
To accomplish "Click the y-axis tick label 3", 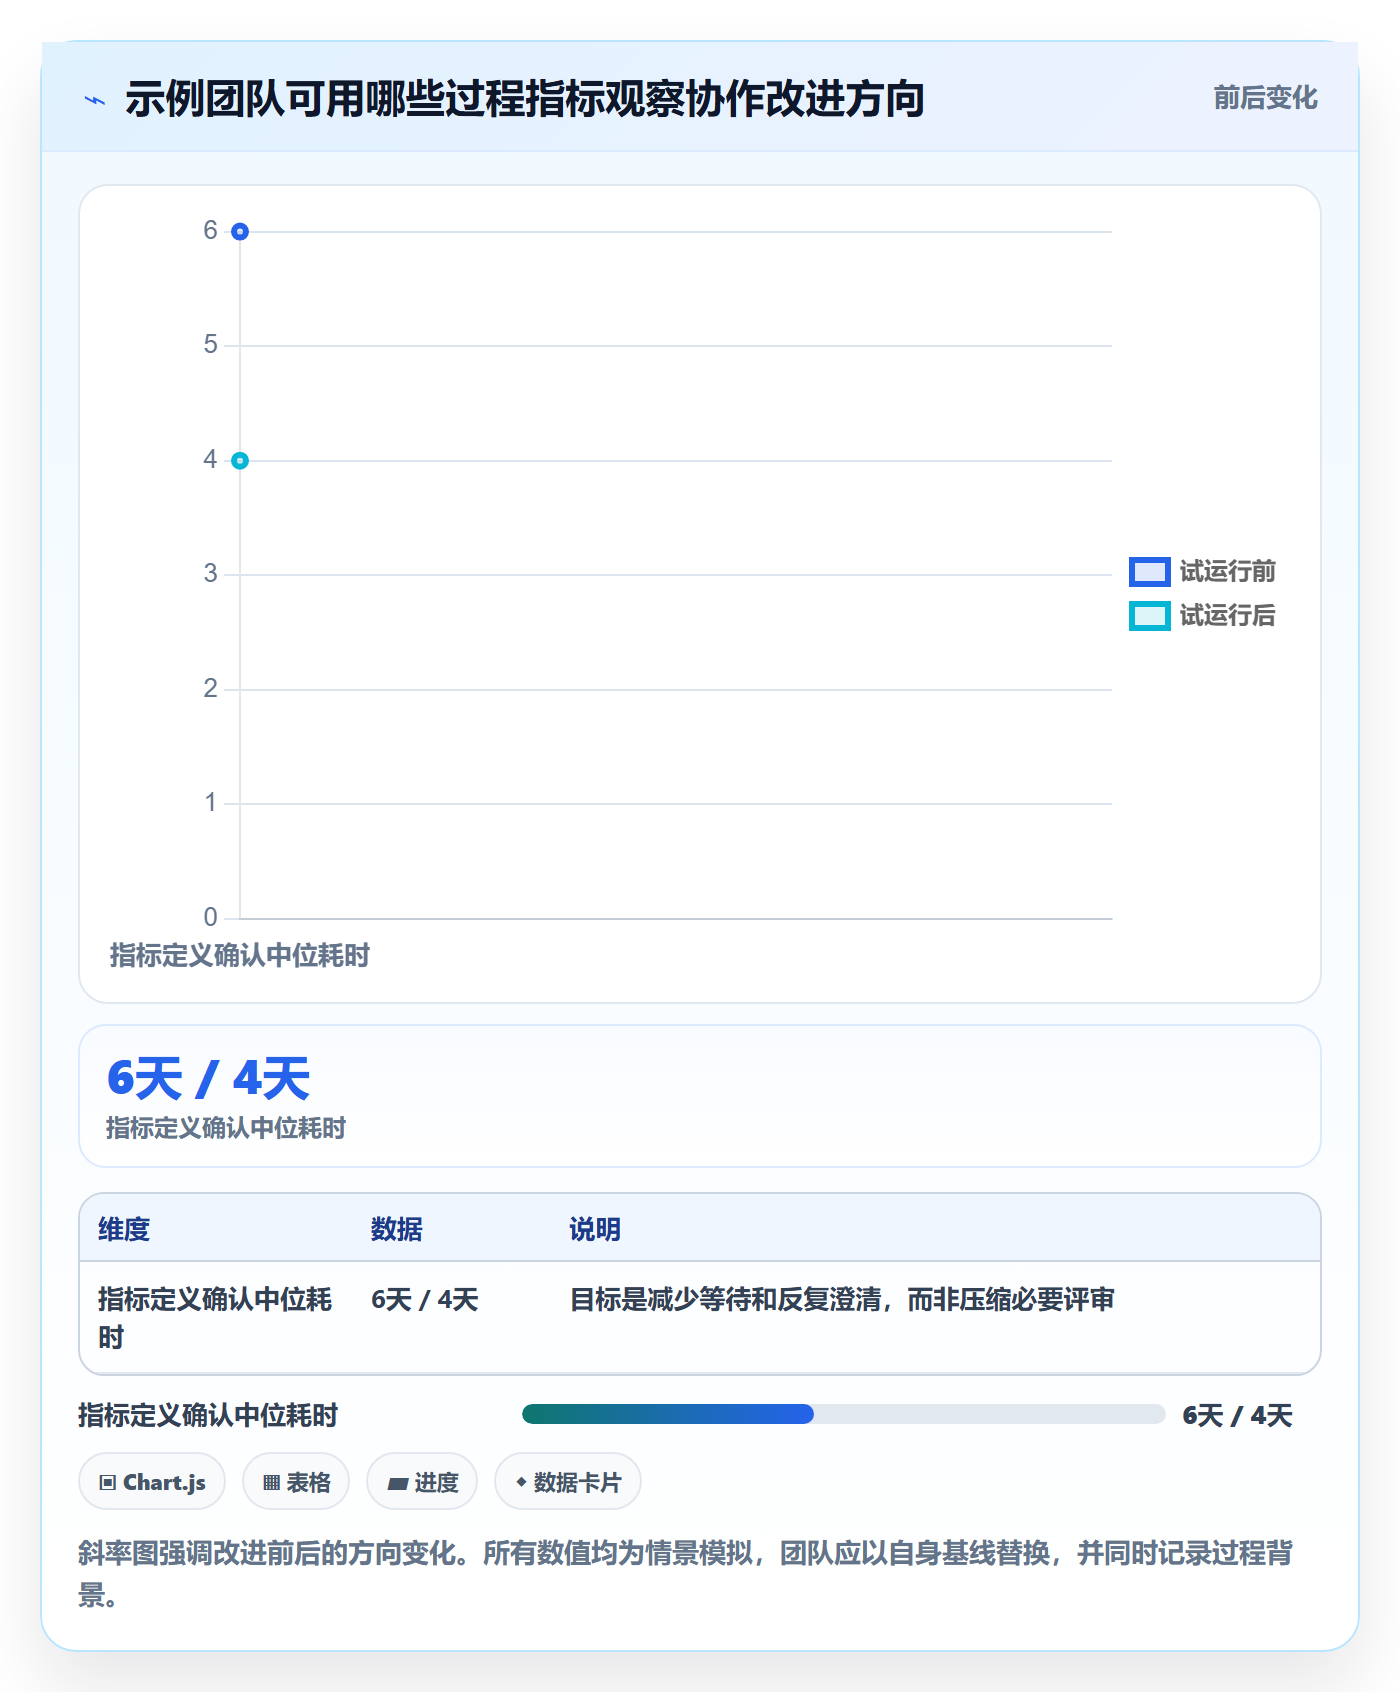I will point(210,573).
